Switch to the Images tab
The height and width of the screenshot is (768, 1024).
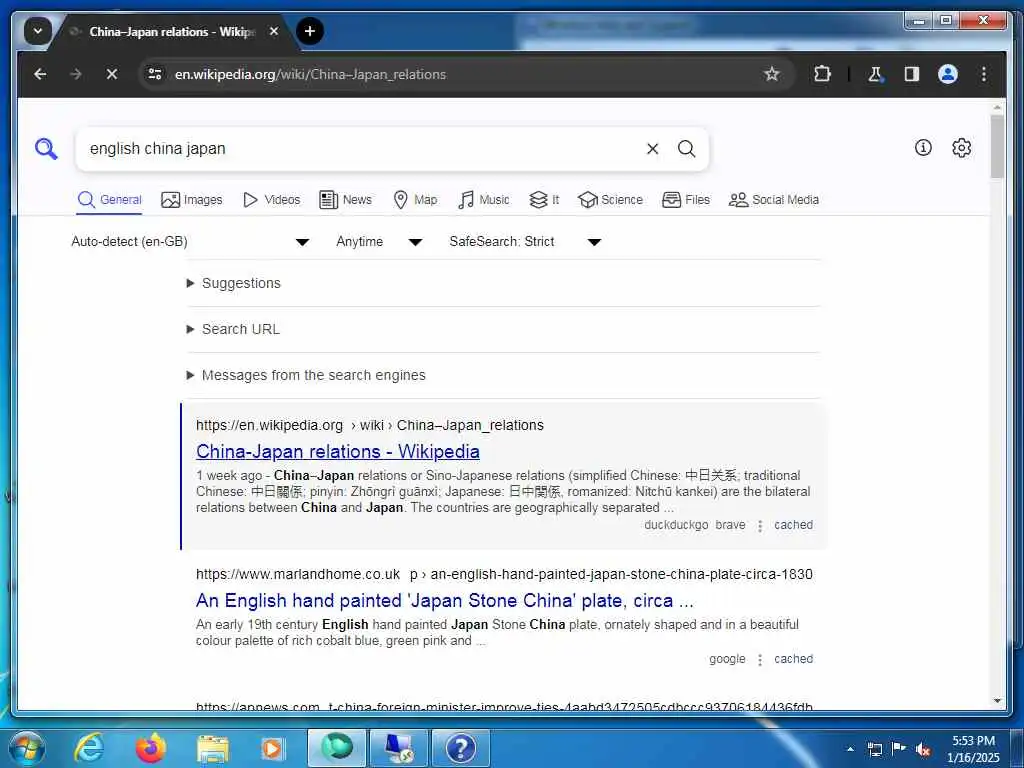tap(191, 200)
